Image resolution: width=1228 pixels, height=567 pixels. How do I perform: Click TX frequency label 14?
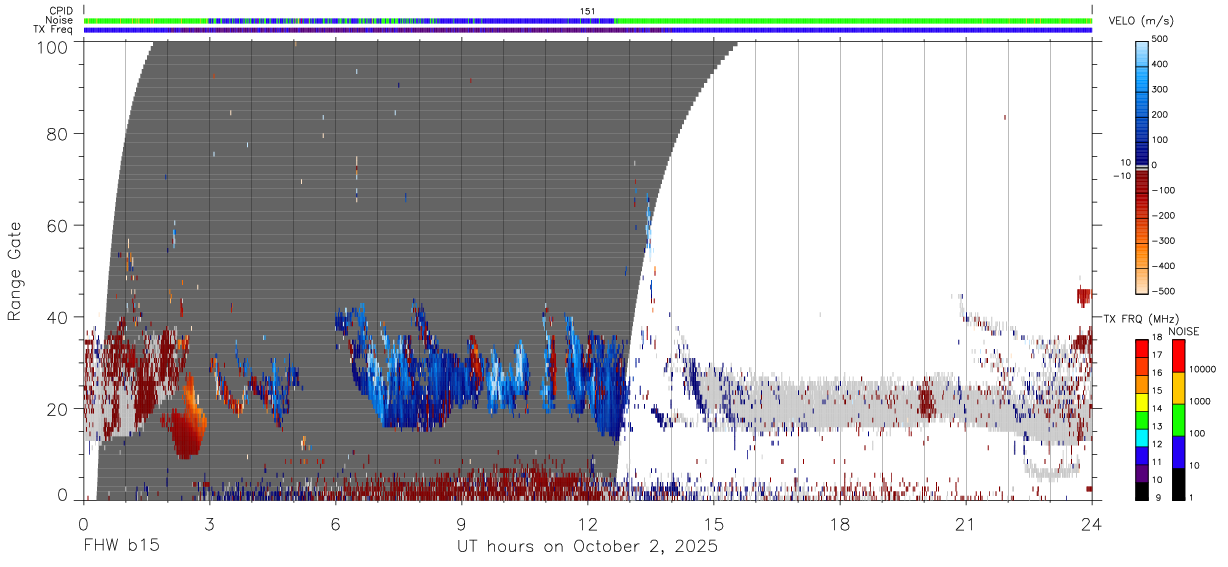point(1157,409)
